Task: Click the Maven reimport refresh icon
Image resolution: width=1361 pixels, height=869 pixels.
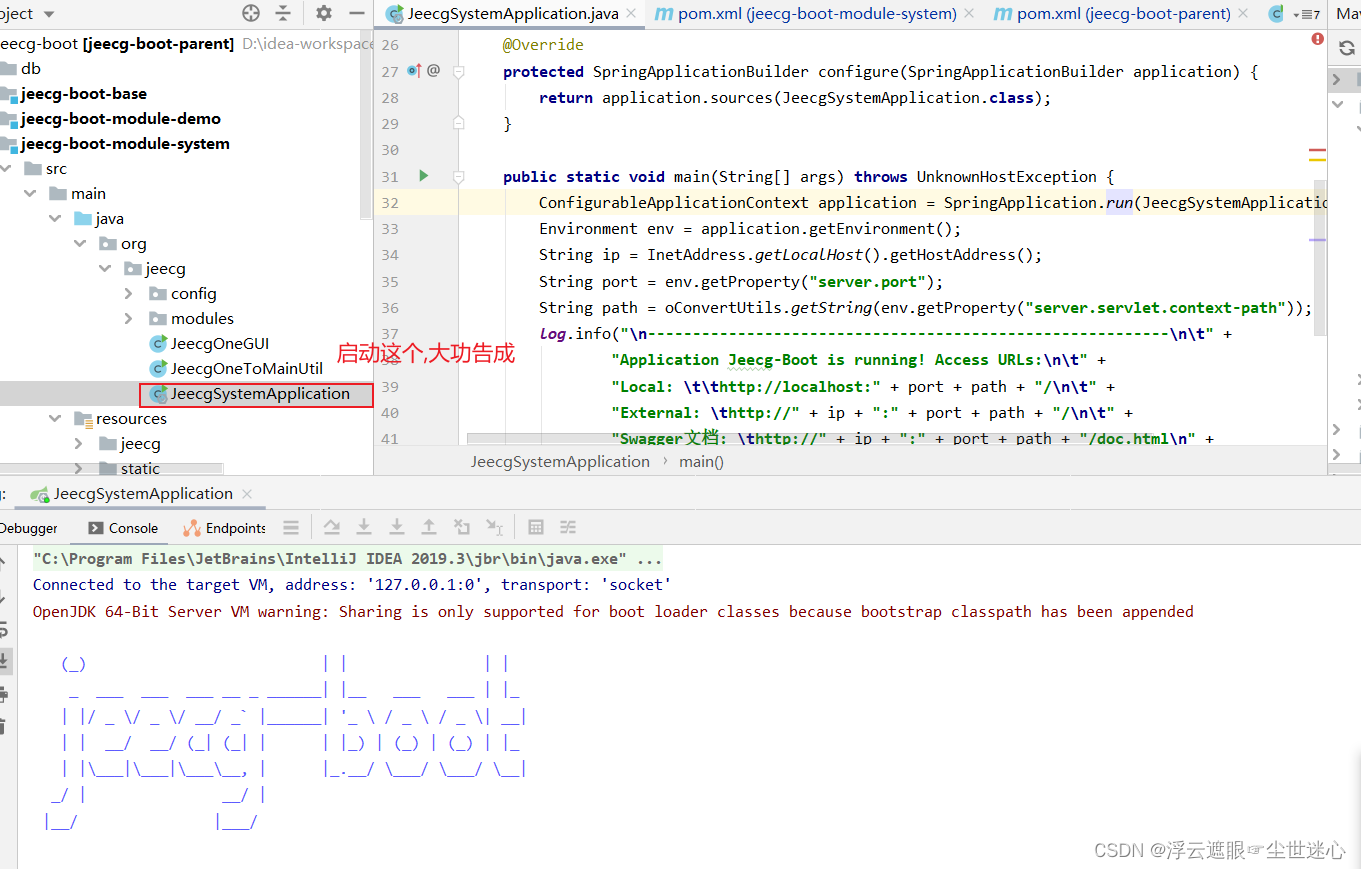Action: 1346,47
